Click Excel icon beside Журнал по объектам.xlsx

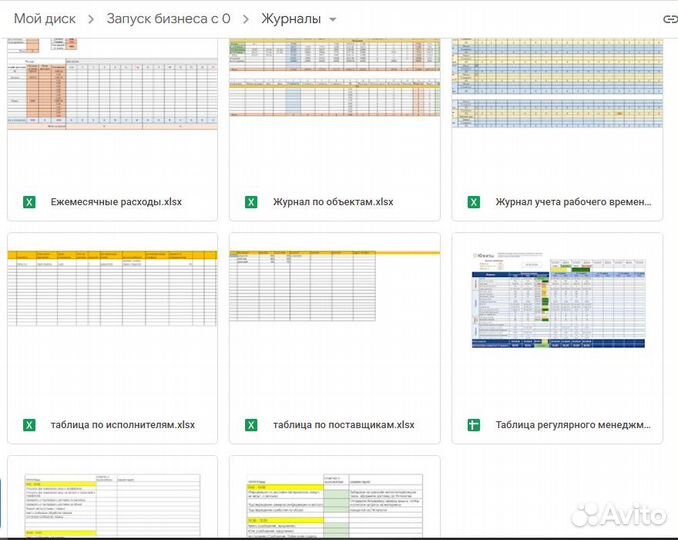(x=251, y=202)
